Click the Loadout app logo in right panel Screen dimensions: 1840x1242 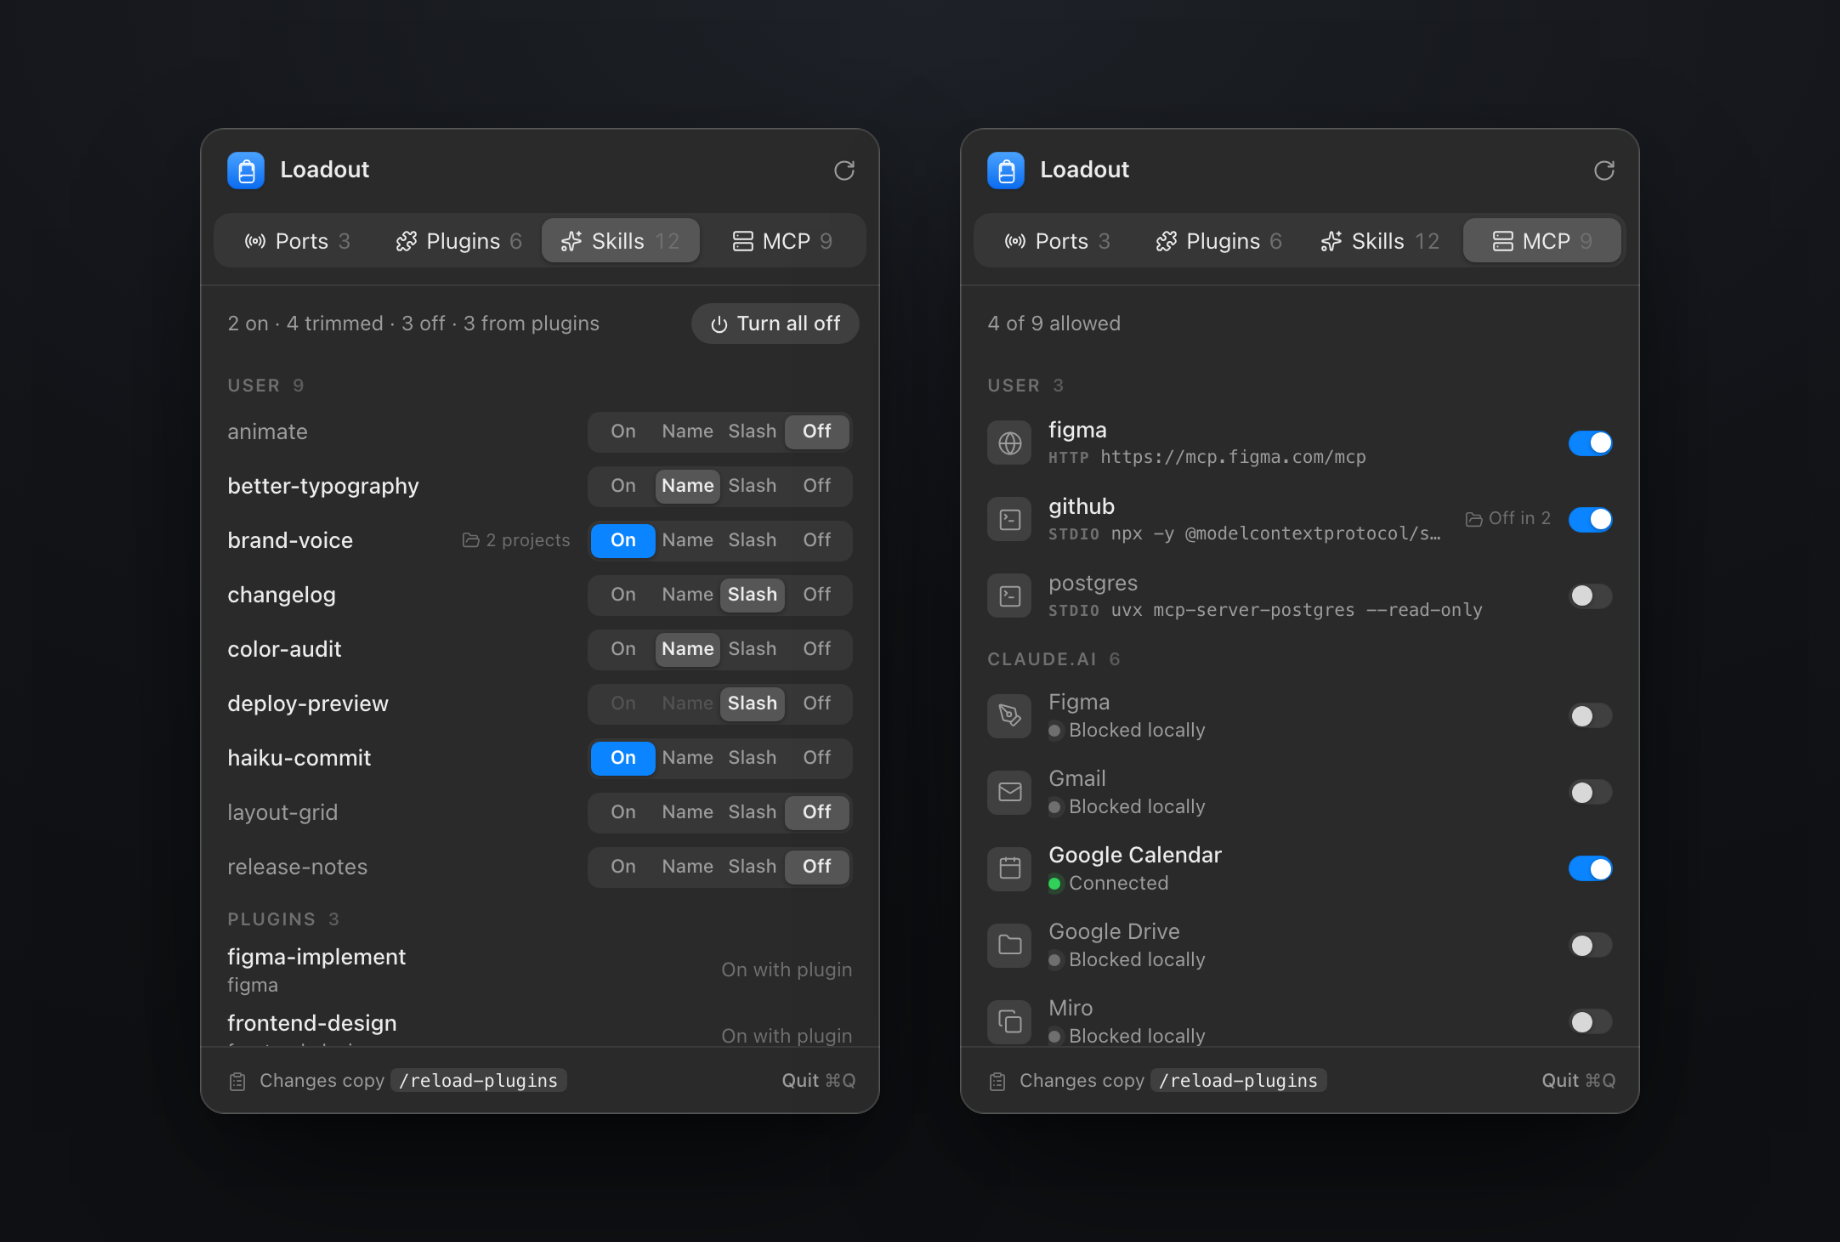click(1006, 170)
